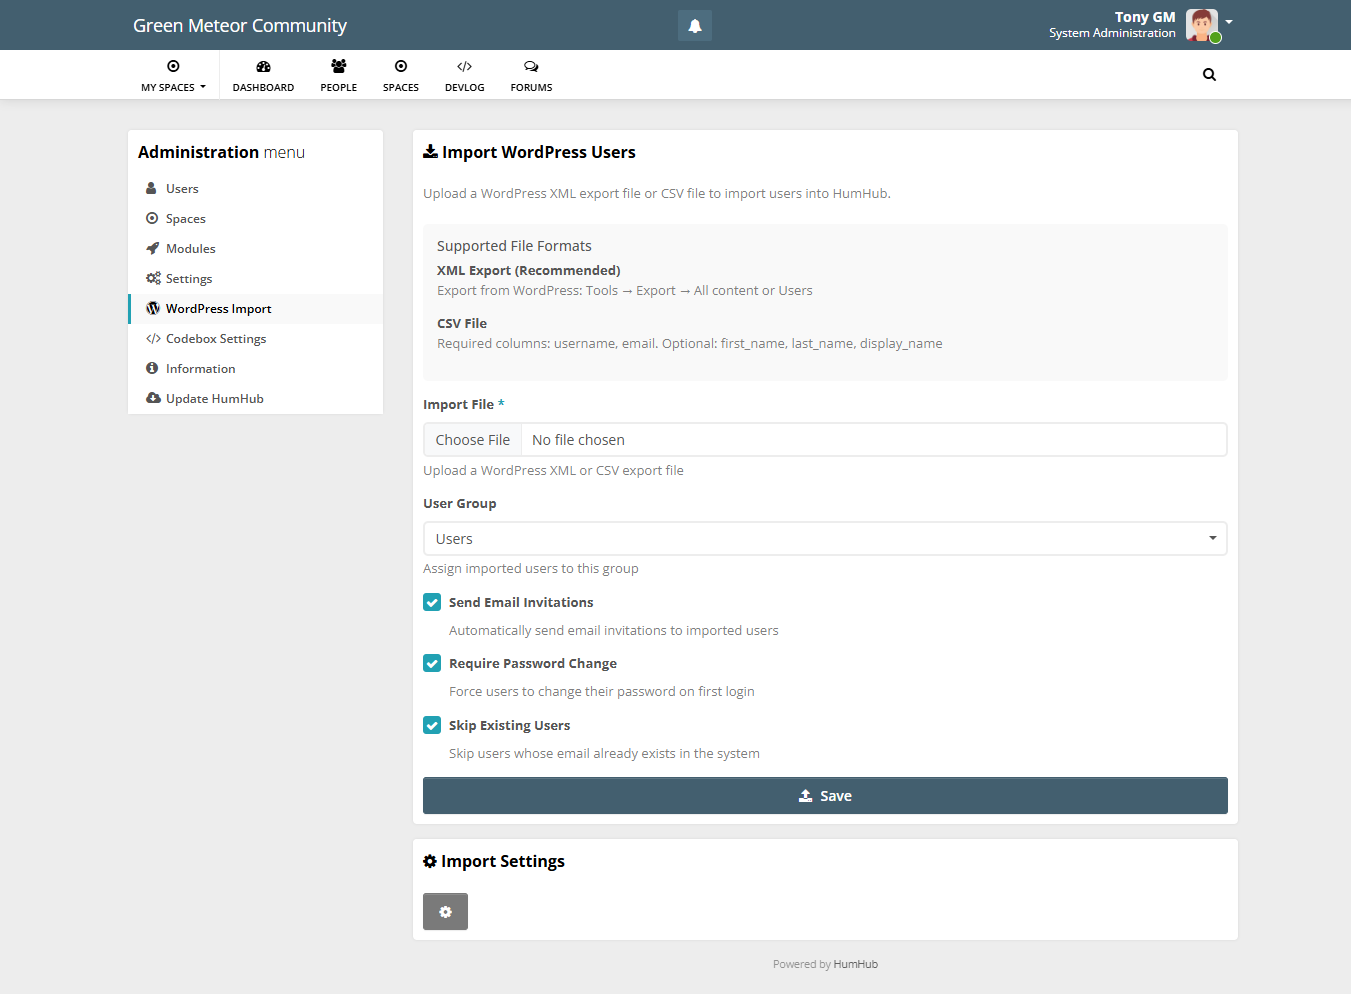The image size is (1351, 994).
Task: Expand the My Spaces menu
Action: pyautogui.click(x=173, y=75)
